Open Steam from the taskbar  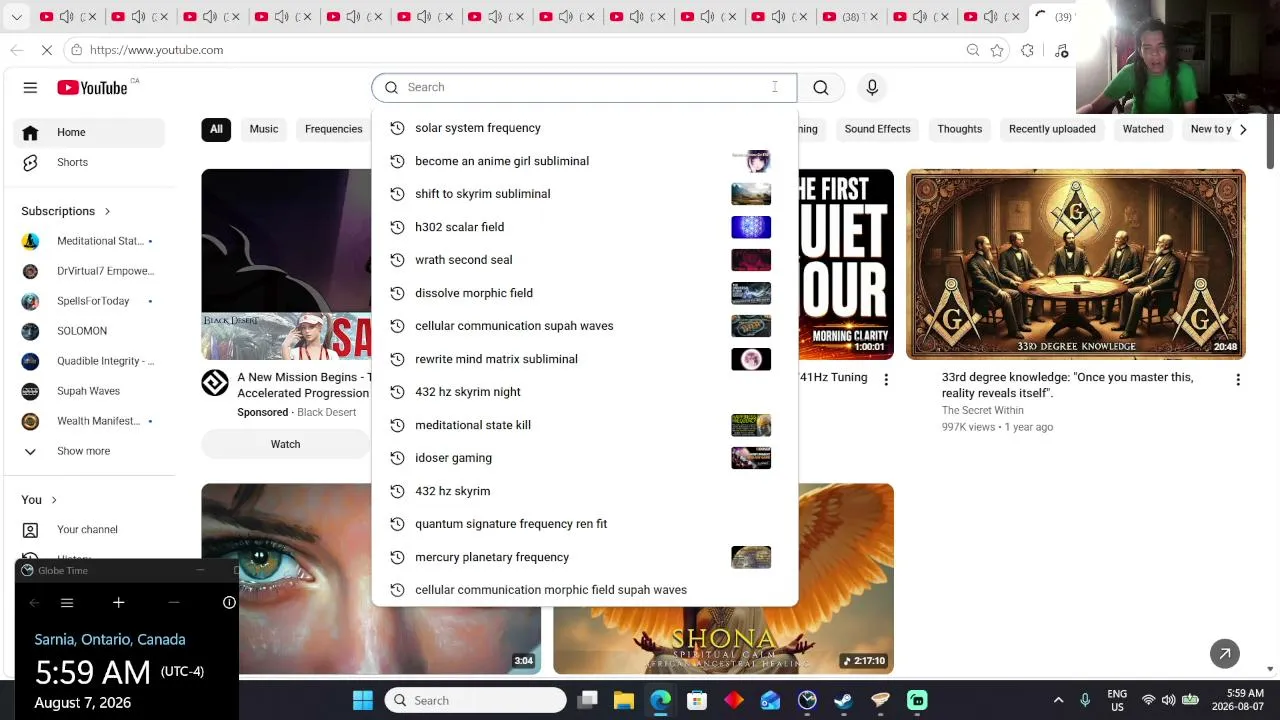(844, 700)
